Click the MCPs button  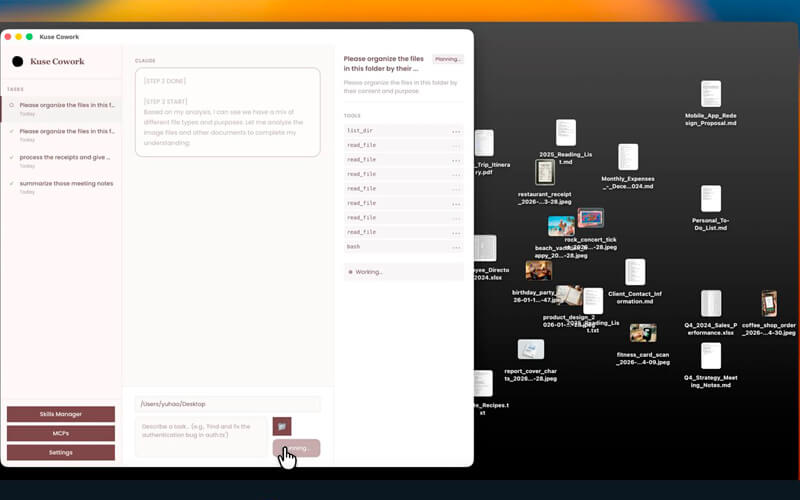click(x=61, y=433)
